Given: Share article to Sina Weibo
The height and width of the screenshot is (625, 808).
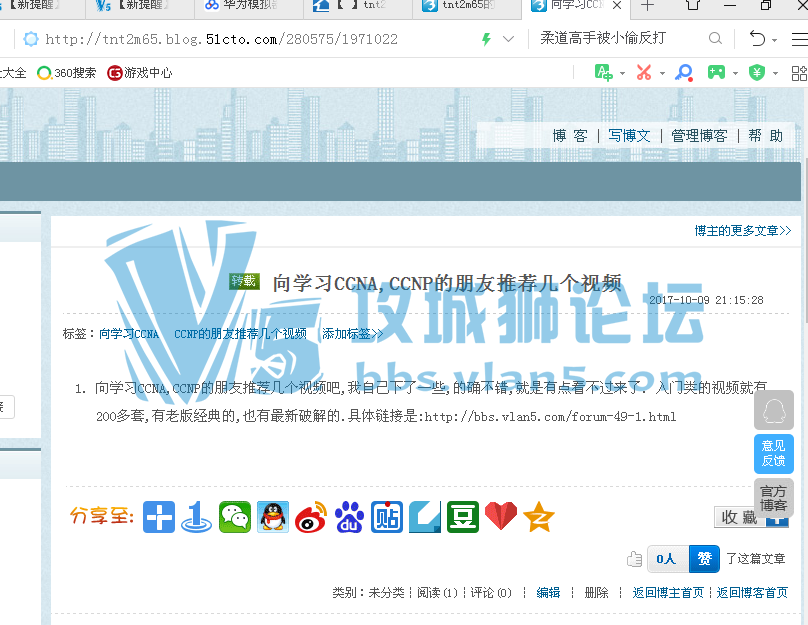Looking at the screenshot, I should 311,517.
